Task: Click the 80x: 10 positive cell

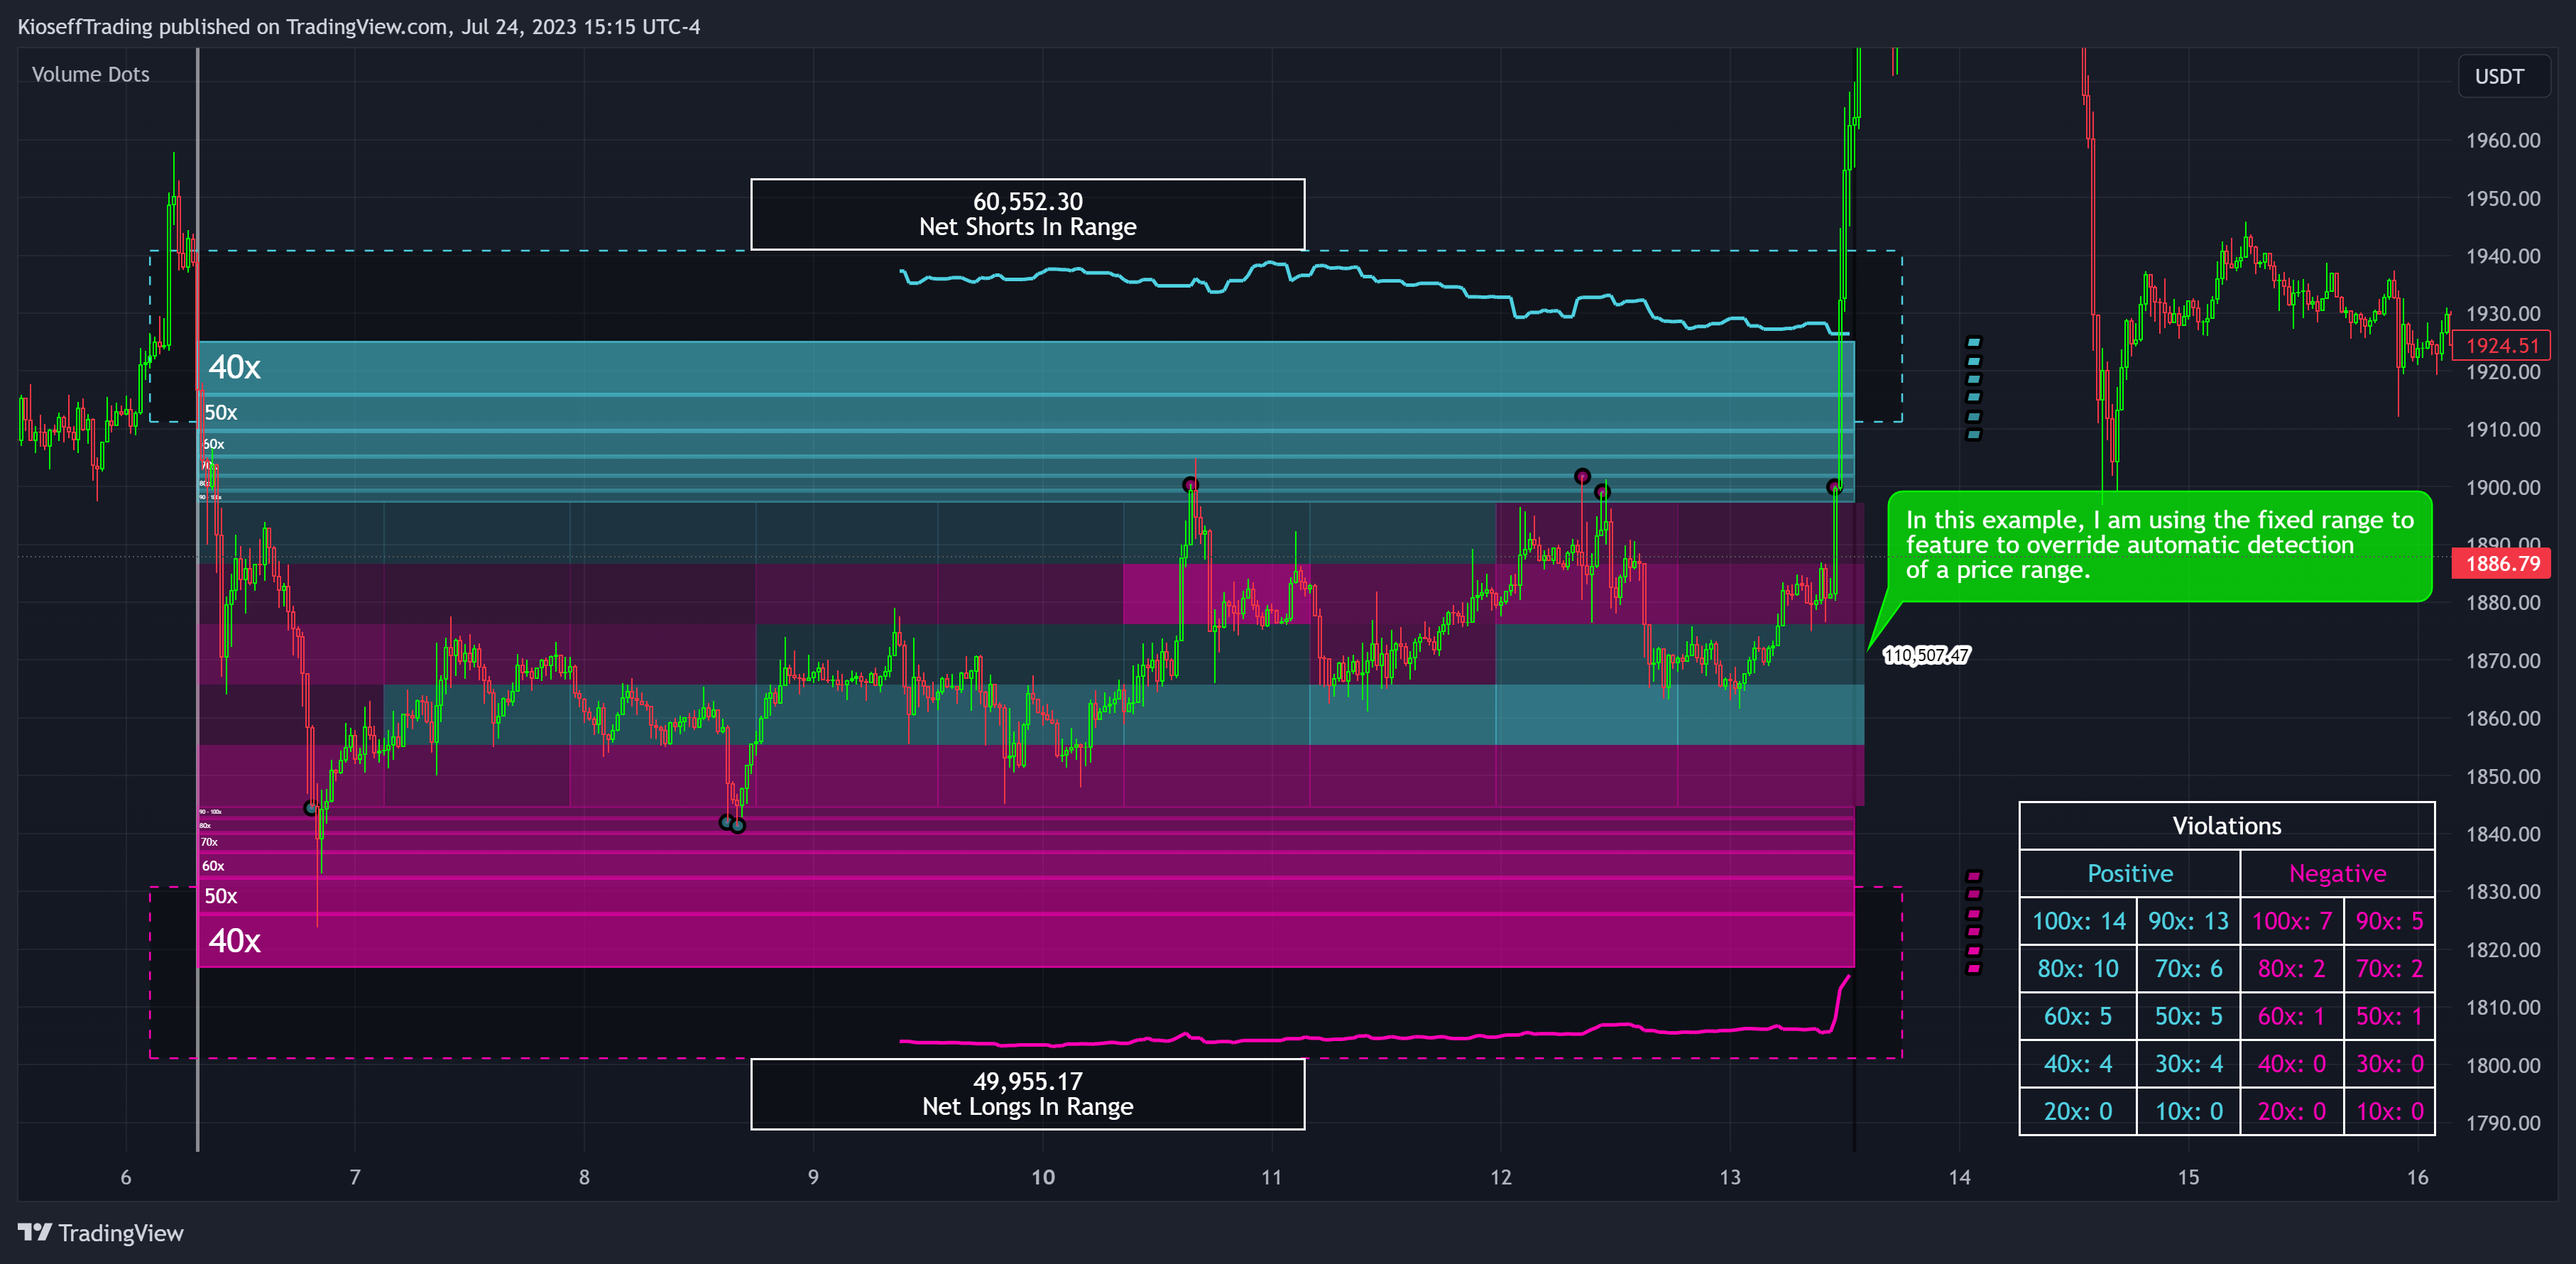Action: pos(2078,969)
